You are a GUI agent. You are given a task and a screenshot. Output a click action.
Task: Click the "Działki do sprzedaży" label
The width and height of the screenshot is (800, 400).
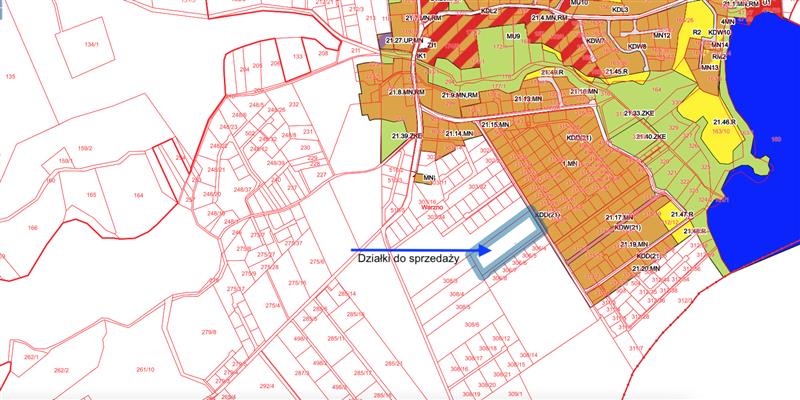coord(408,259)
